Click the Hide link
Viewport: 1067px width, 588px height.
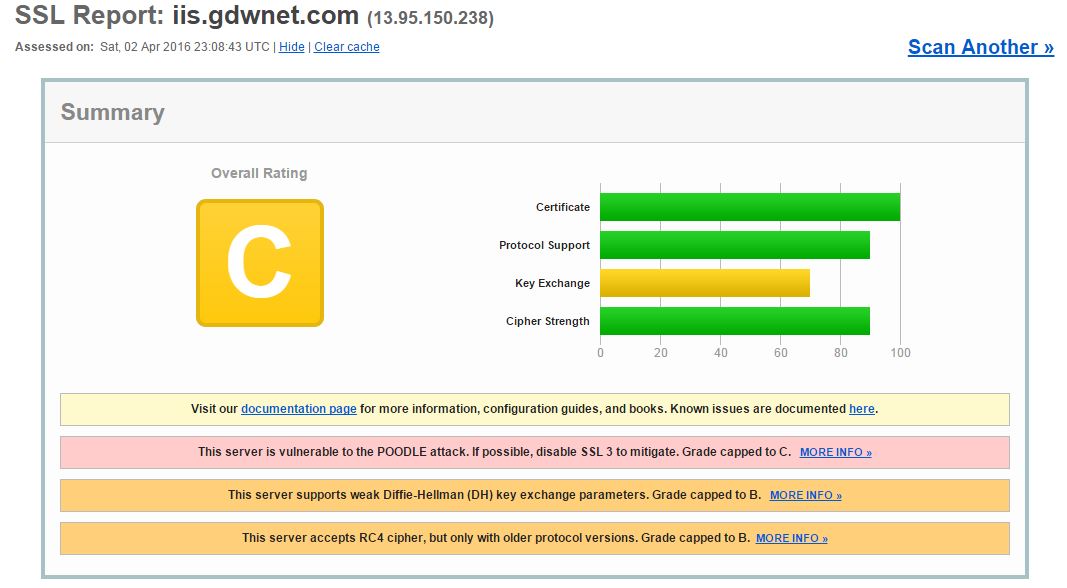[x=291, y=47]
